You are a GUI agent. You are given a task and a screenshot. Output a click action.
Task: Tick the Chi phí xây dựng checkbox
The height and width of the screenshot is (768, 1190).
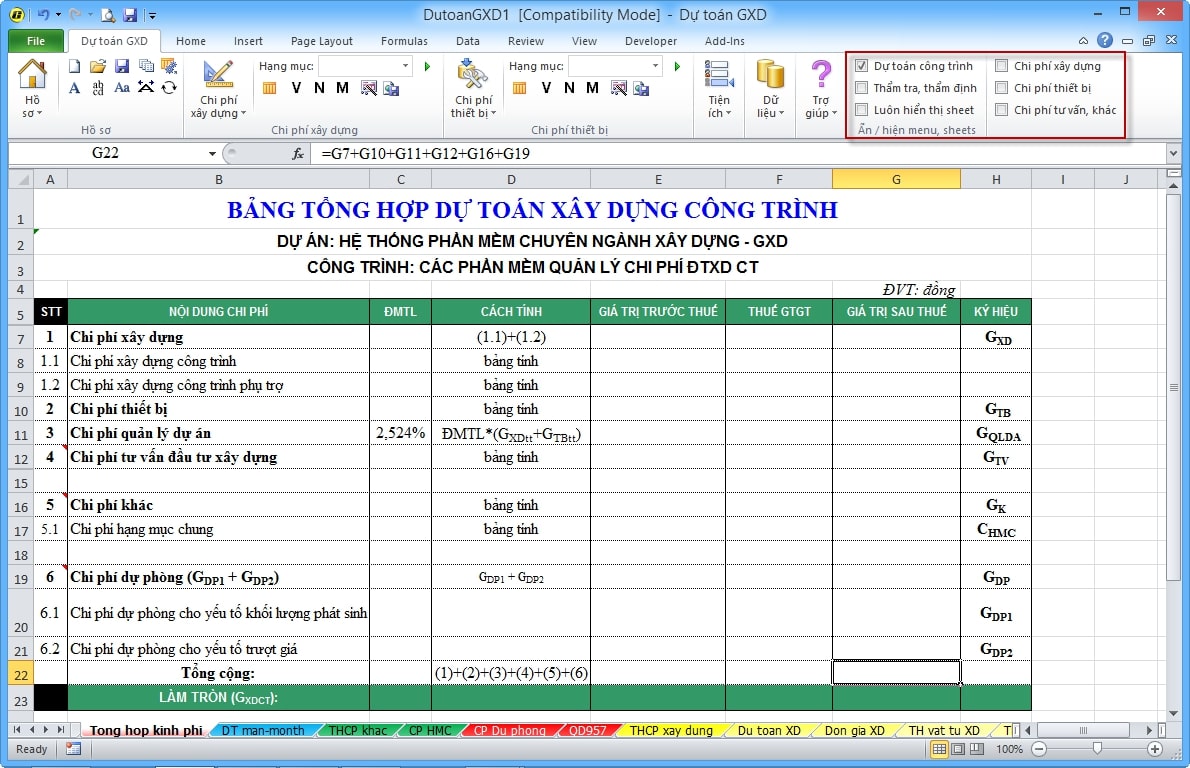click(x=1002, y=66)
